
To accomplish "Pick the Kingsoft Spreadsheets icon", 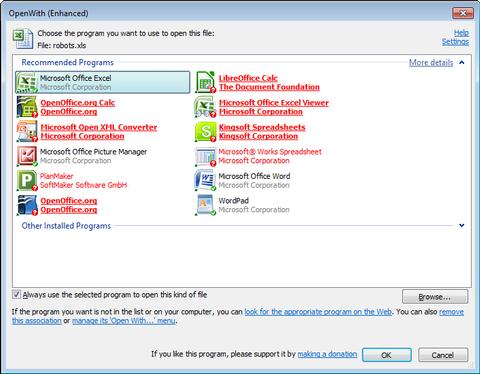I will pos(206,131).
